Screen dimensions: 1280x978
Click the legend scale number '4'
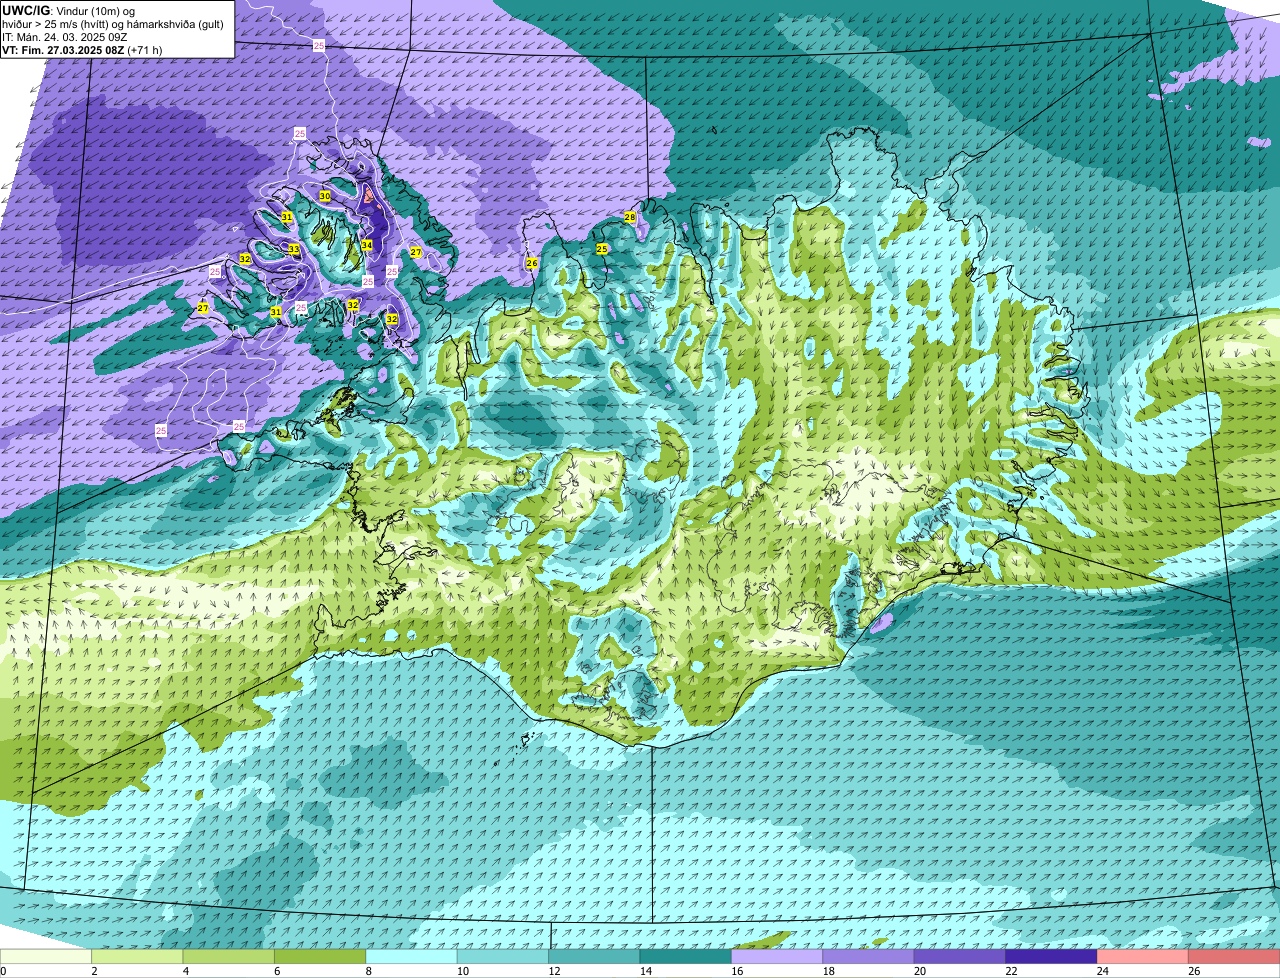coord(186,971)
